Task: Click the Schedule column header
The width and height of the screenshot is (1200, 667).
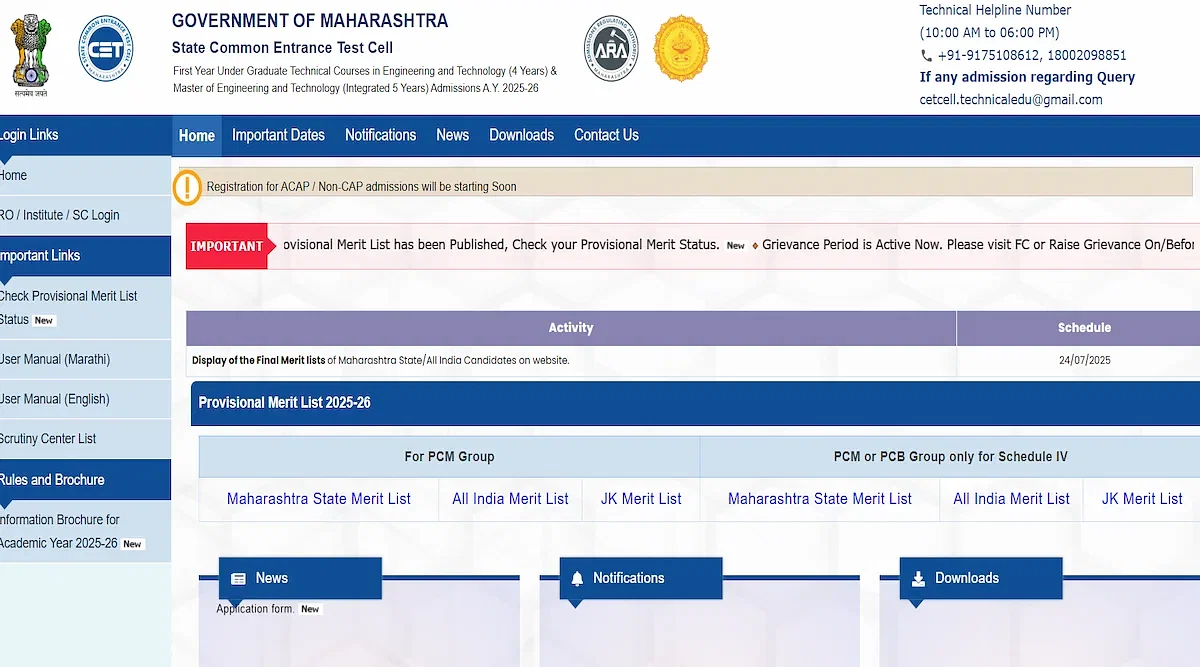Action: click(x=1078, y=328)
